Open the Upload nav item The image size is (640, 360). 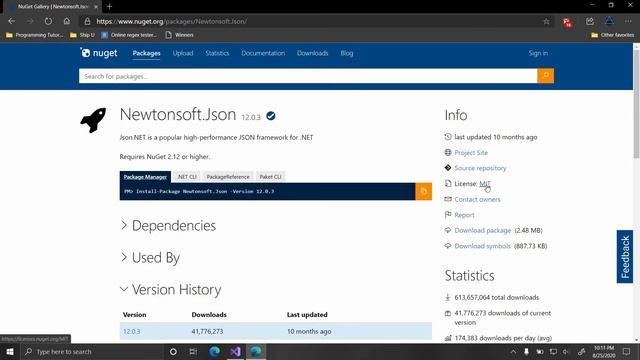click(x=183, y=53)
